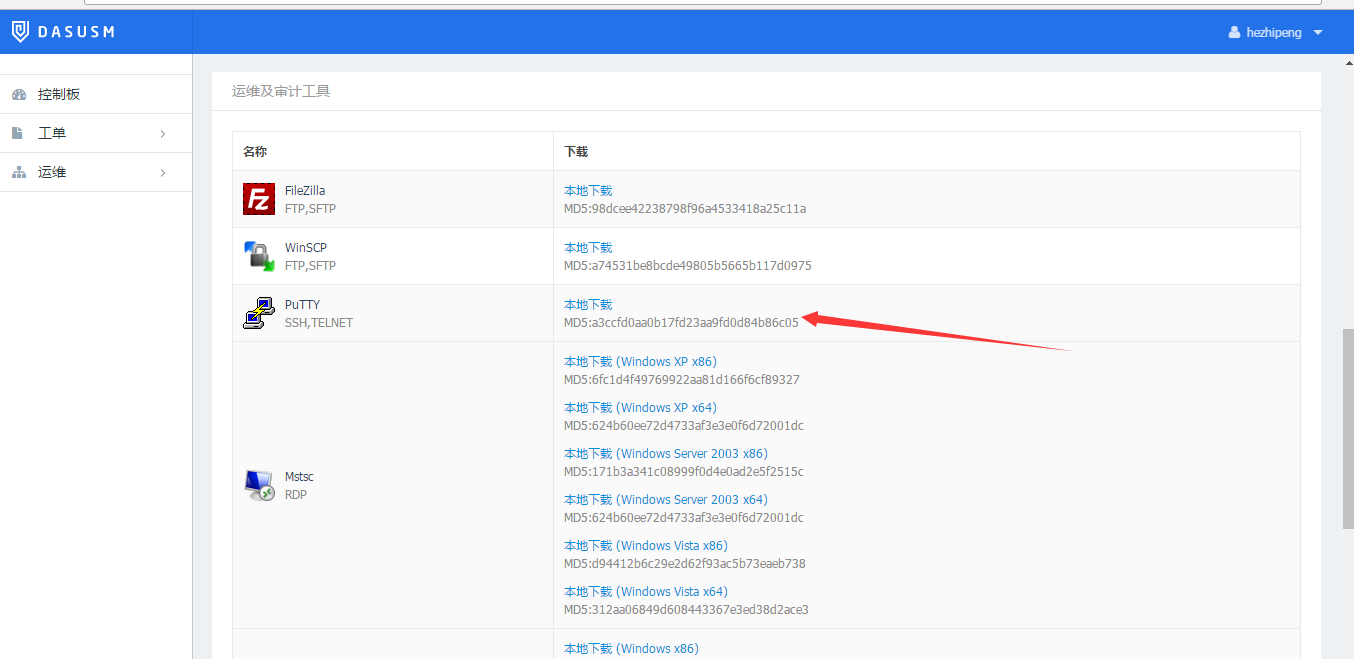The width and height of the screenshot is (1354, 659).
Task: Download Mstsc for Windows Server 2003 x86
Action: point(666,453)
